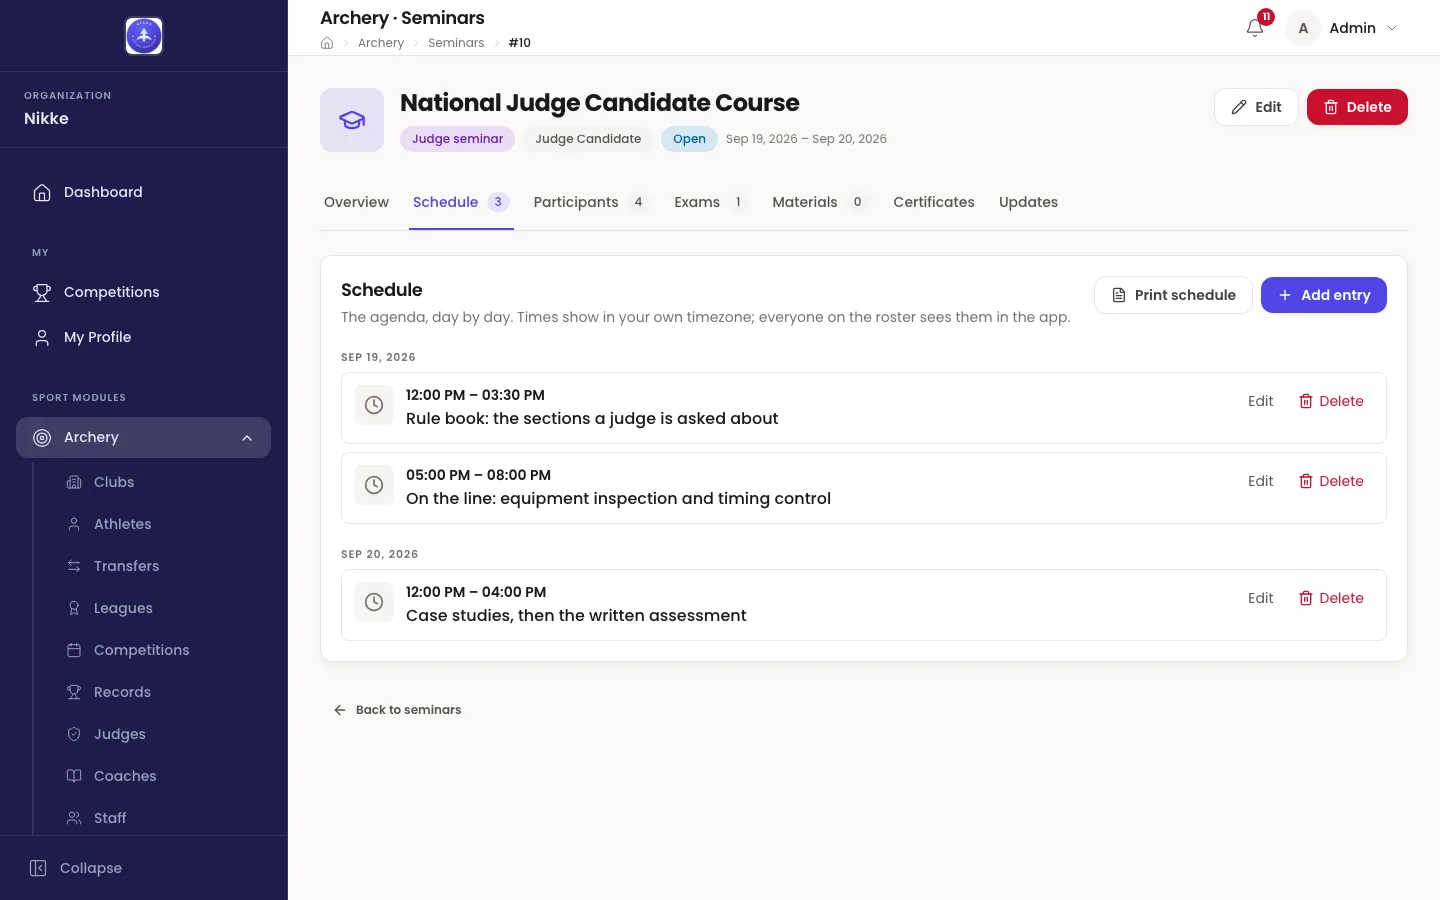Edit the Rule book schedule entry
The width and height of the screenshot is (1440, 900).
click(1260, 401)
